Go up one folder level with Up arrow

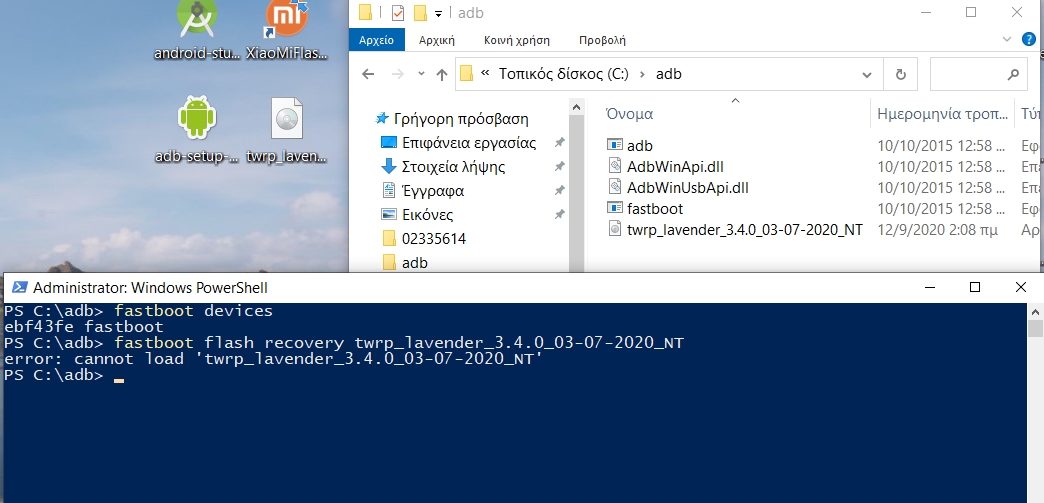point(442,74)
